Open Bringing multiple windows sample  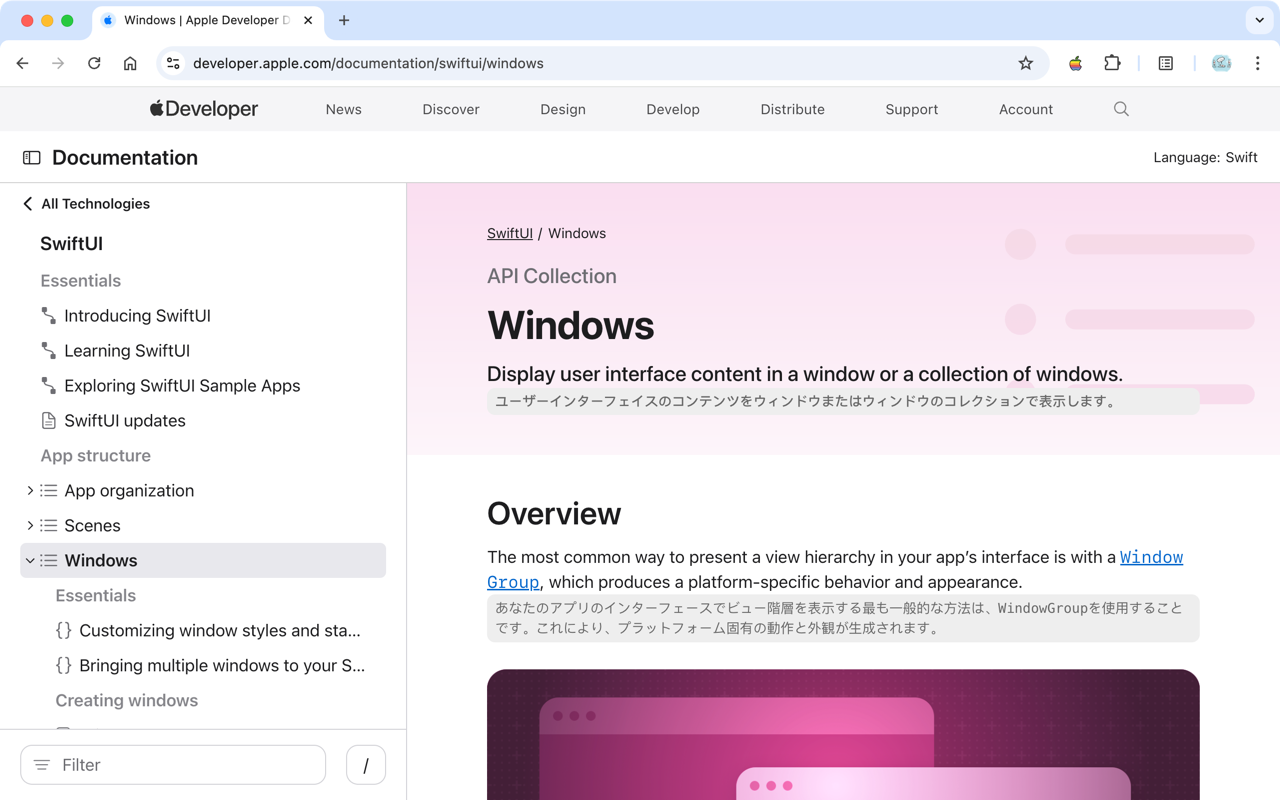click(x=222, y=666)
